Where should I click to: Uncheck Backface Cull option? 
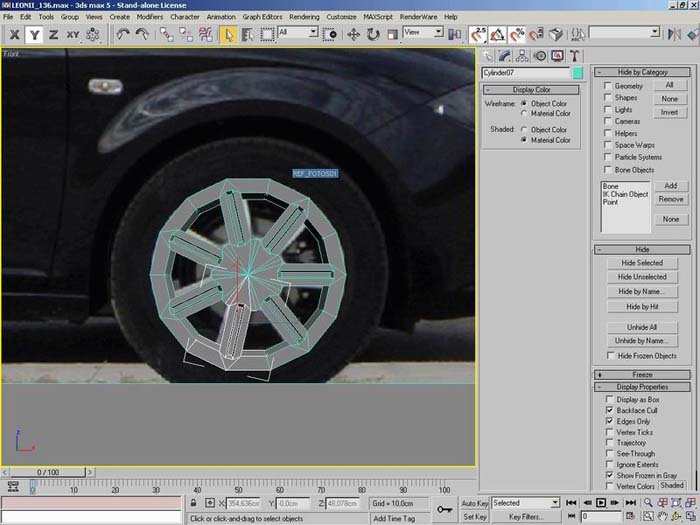pyautogui.click(x=608, y=410)
